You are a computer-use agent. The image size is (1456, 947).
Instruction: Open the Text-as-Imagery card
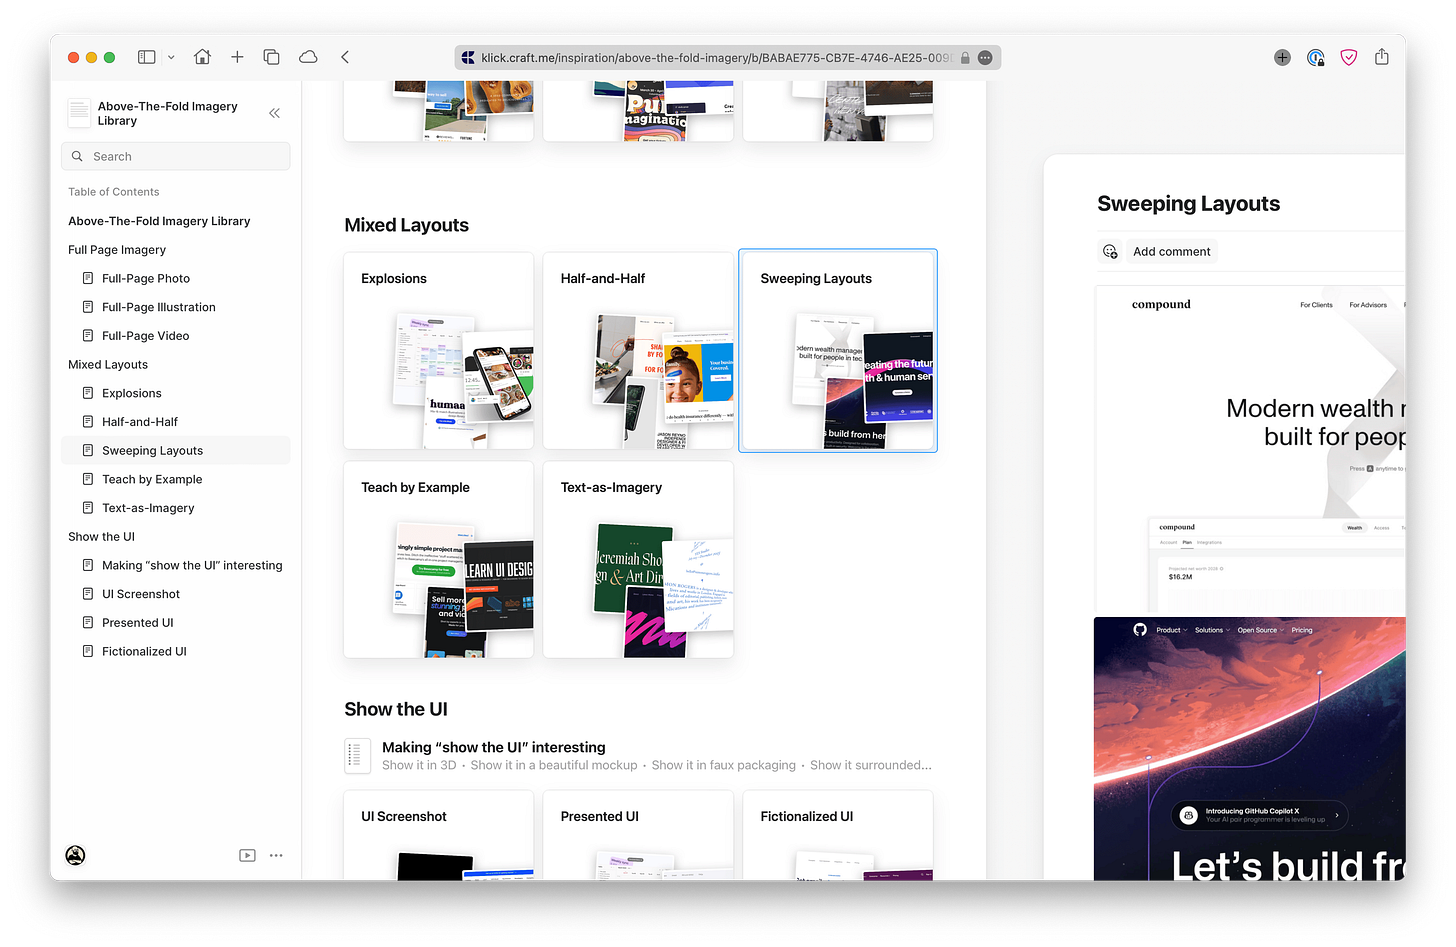coord(638,559)
